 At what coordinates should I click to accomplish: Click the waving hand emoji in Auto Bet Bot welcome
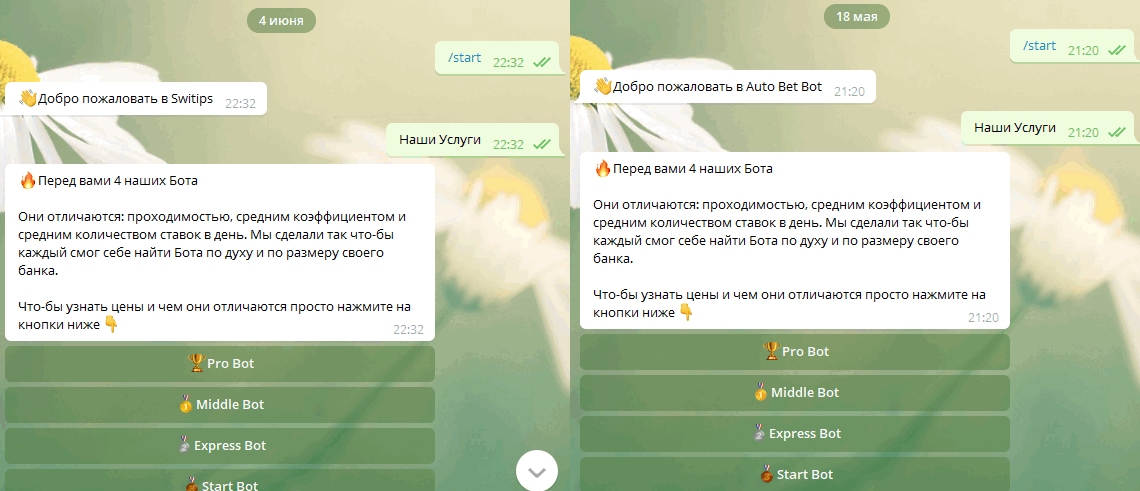click(x=603, y=87)
